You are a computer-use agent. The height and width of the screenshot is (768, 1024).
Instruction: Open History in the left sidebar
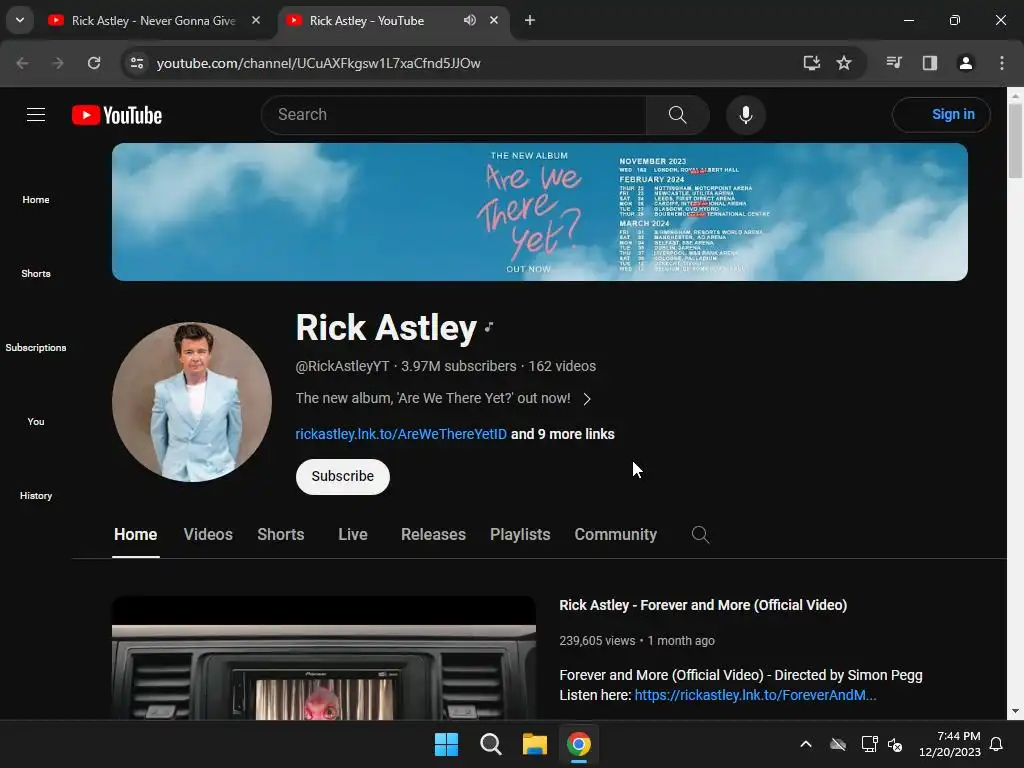click(36, 495)
